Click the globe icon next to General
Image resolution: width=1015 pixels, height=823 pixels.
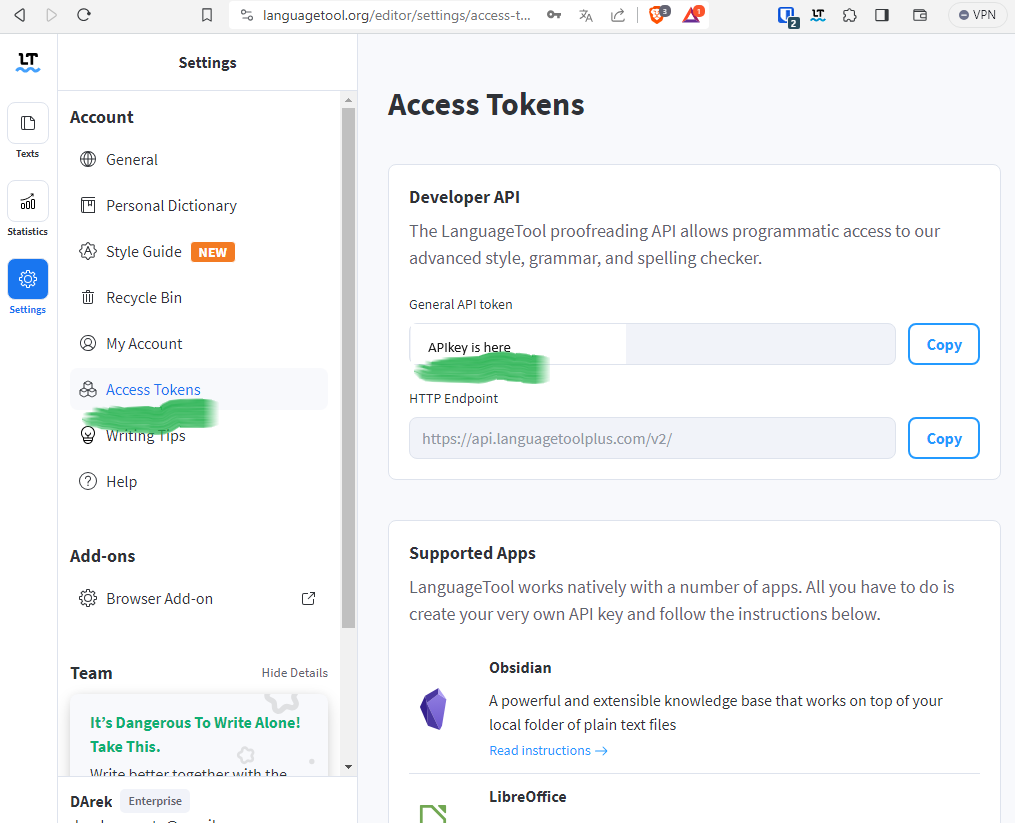click(x=88, y=159)
